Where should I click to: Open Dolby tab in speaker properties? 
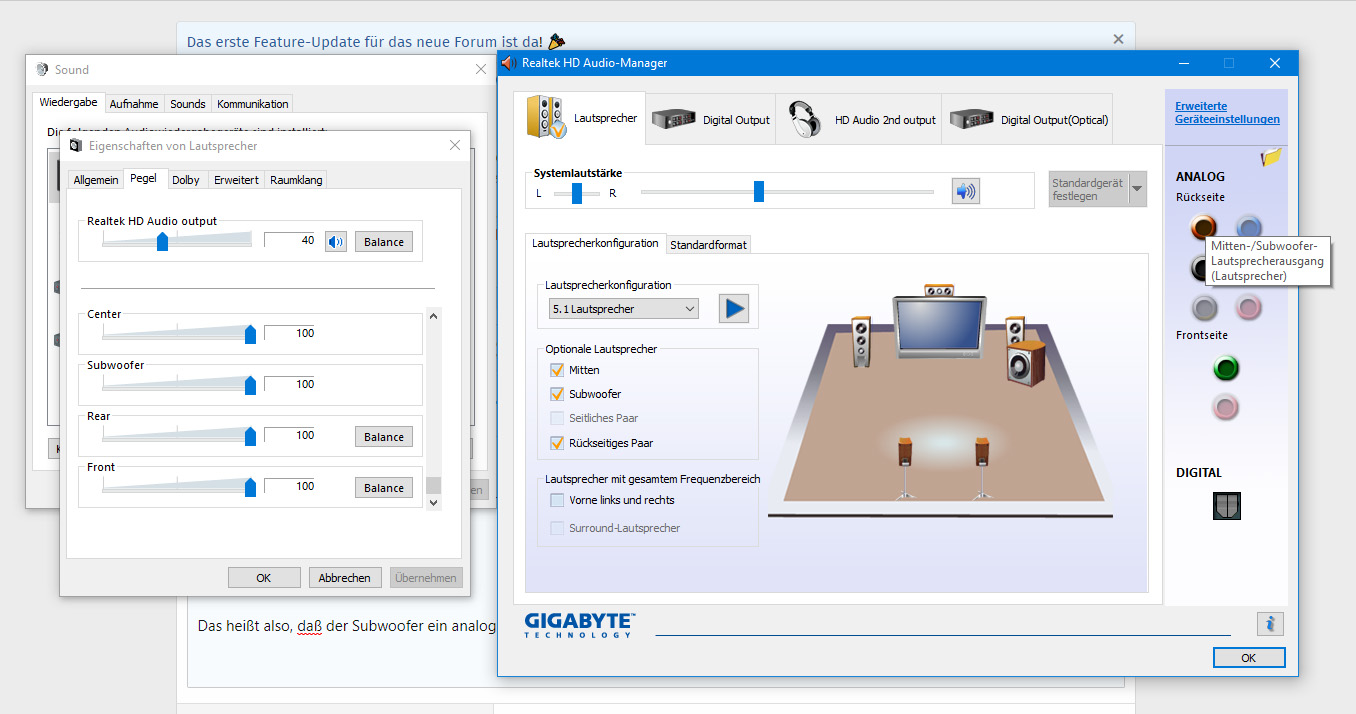point(185,180)
